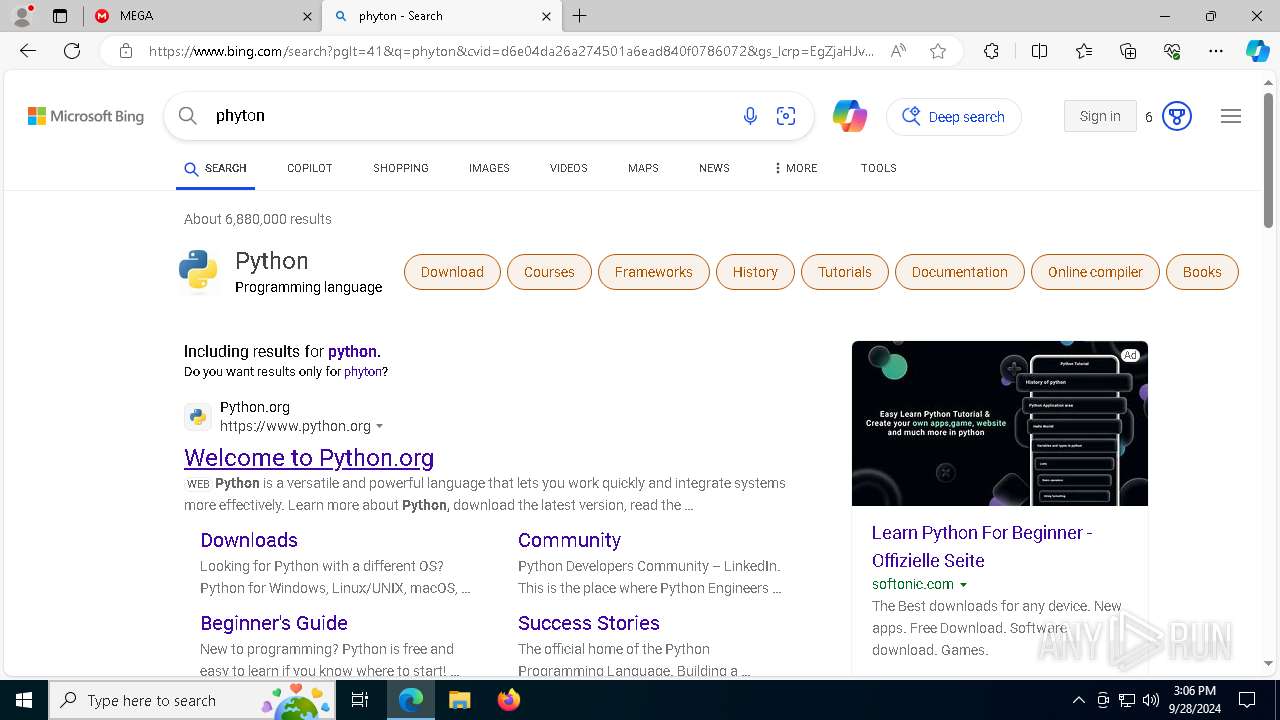The width and height of the screenshot is (1280, 720).
Task: Open Welcome to Python.org result
Action: (309, 458)
